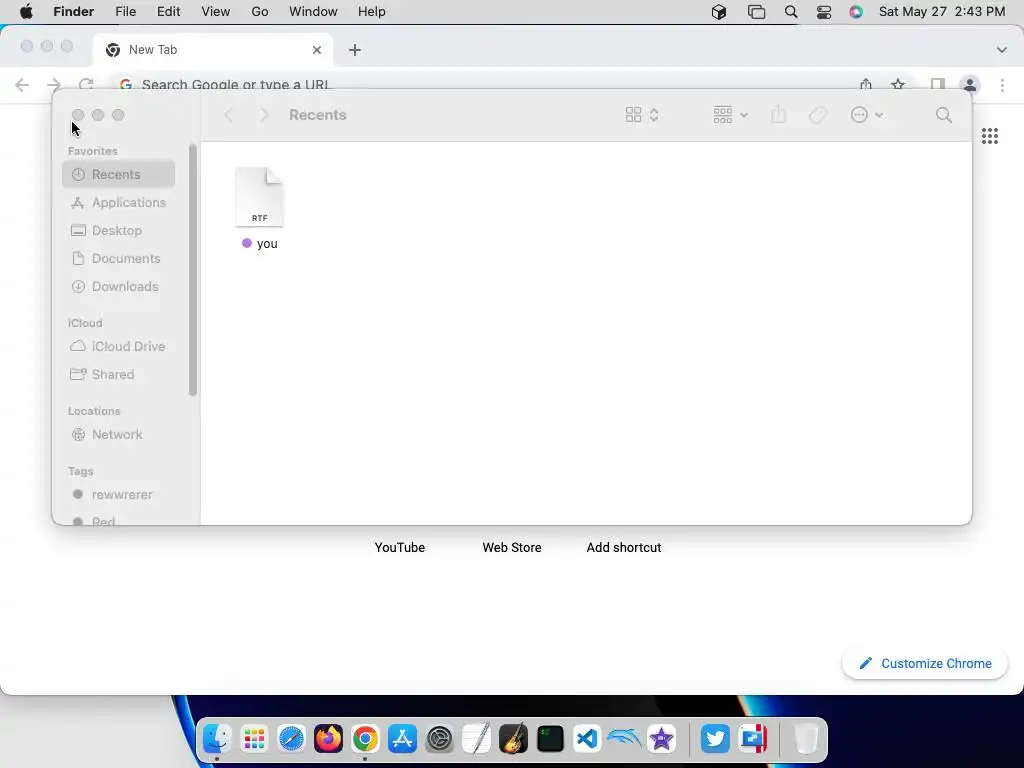Click the Siri icon in the menu bar
Screen dimensions: 1024x768
coord(856,12)
